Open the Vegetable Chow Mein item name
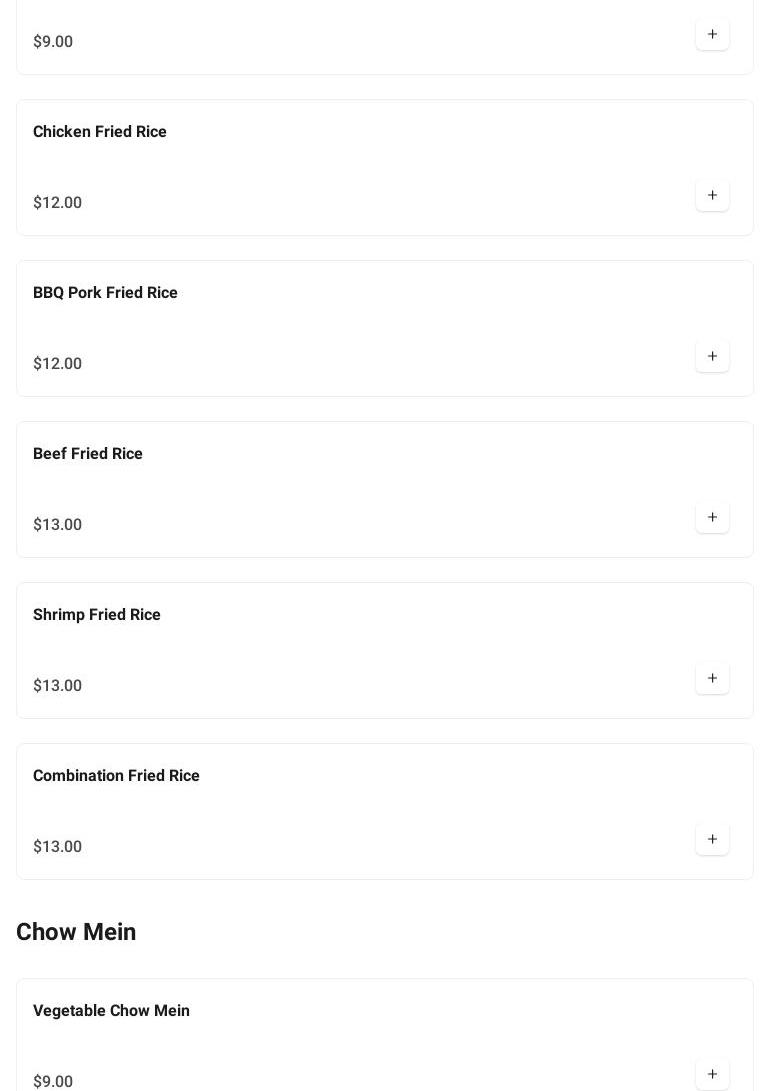The image size is (770, 1091). (x=111, y=1011)
